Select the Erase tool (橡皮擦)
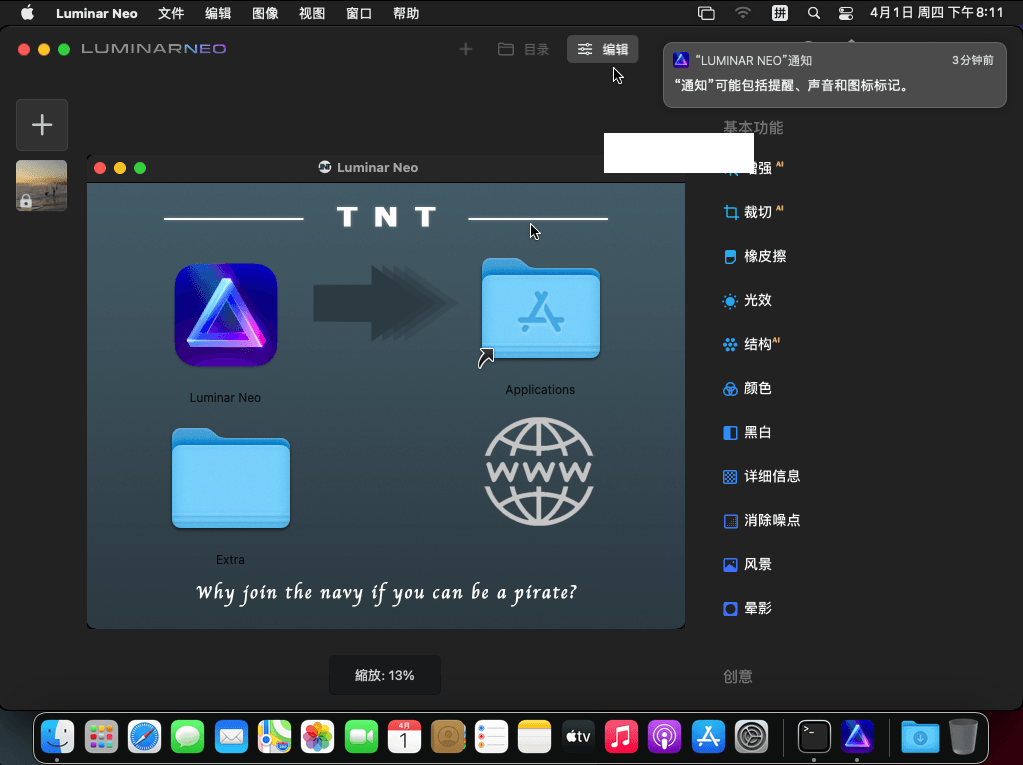The image size is (1023, 765). click(x=755, y=256)
